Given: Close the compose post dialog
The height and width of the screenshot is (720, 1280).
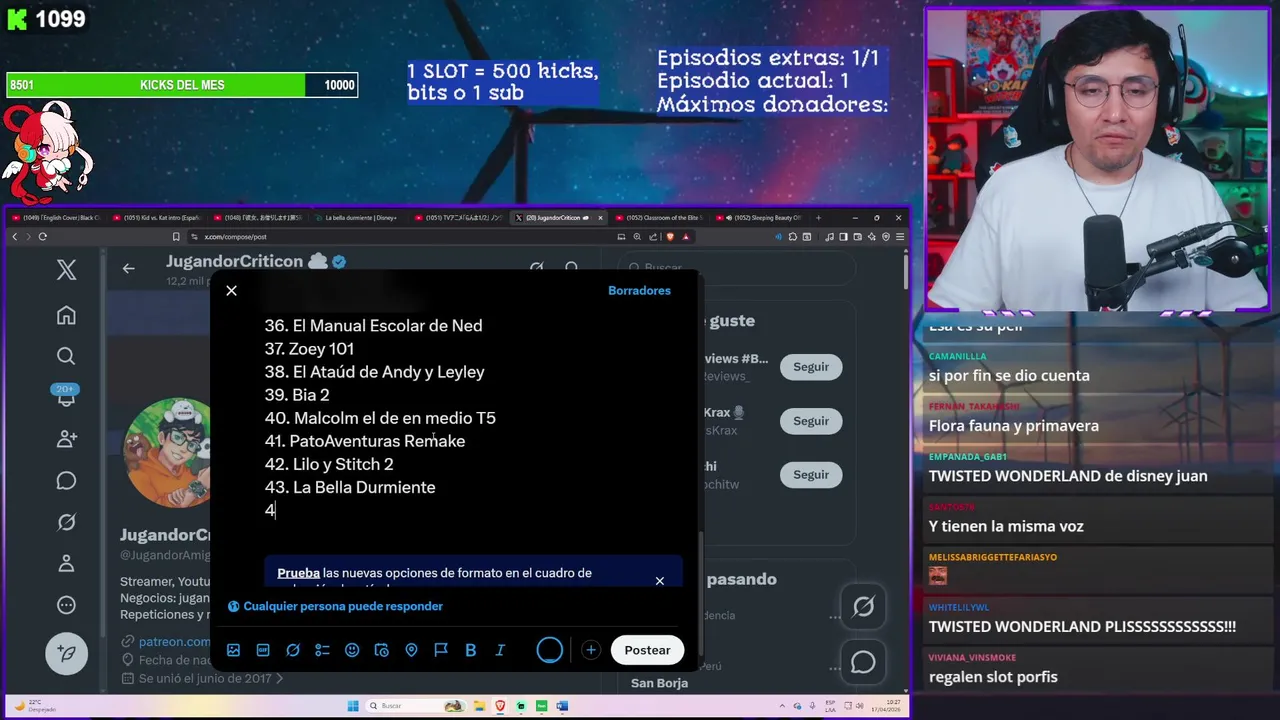Looking at the screenshot, I should [x=231, y=290].
